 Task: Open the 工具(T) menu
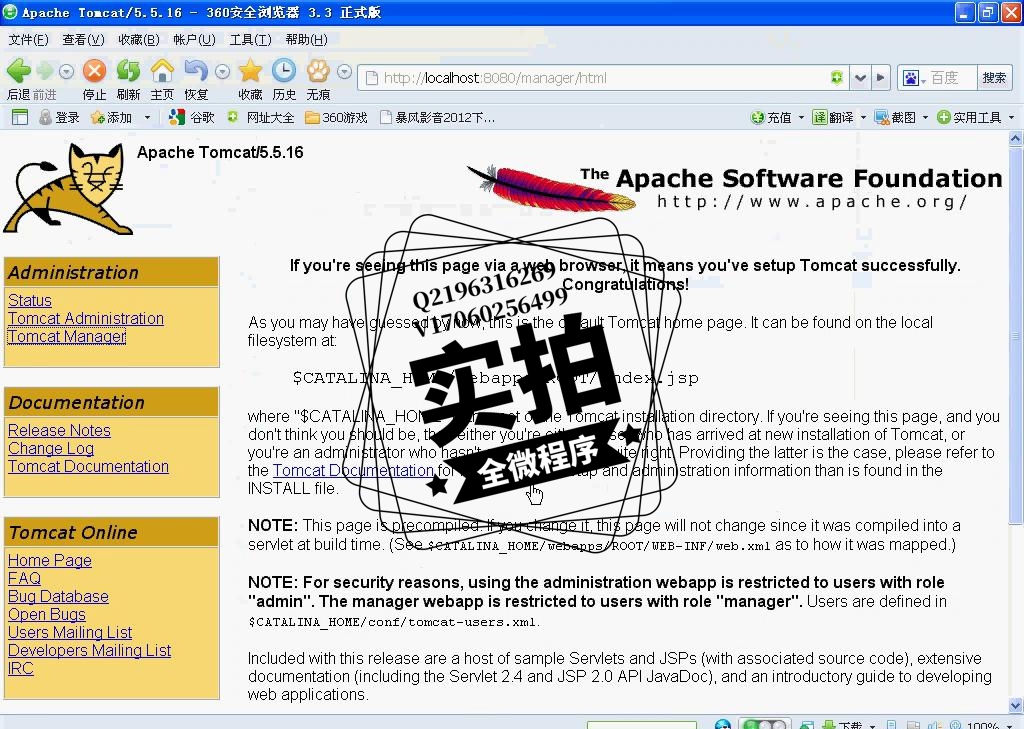250,40
